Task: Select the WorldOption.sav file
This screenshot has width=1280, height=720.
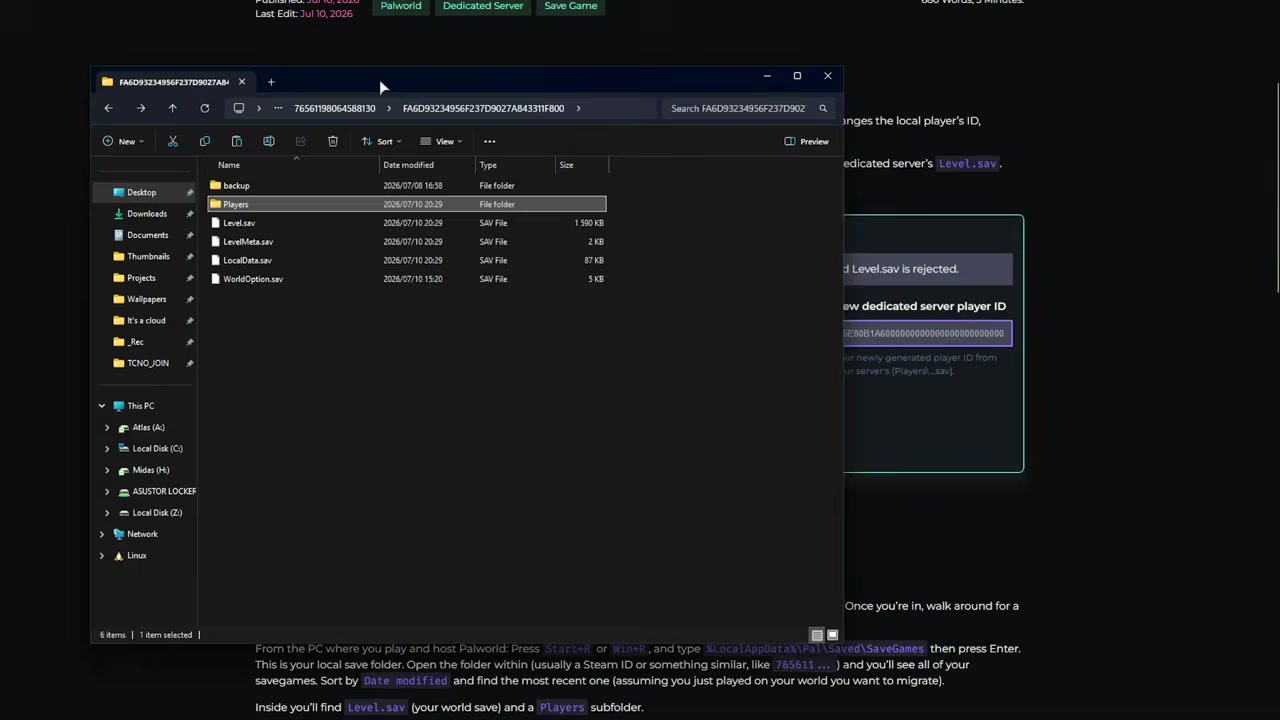Action: [406, 279]
